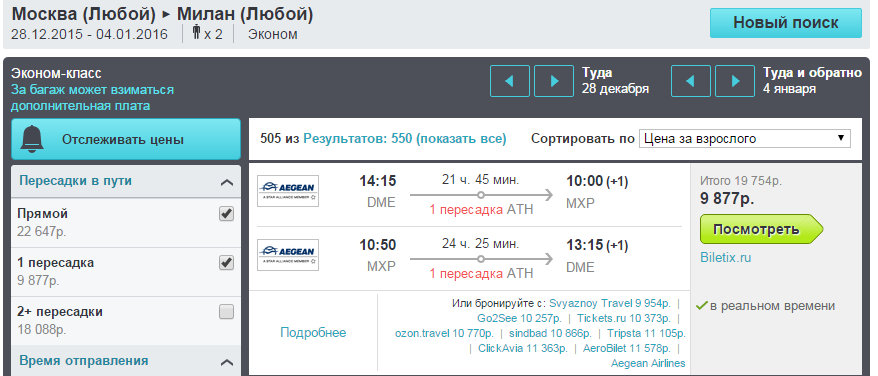Image resolution: width=878 pixels, height=376 pixels.
Task: Click the passengers icon x 2
Action: tap(197, 34)
